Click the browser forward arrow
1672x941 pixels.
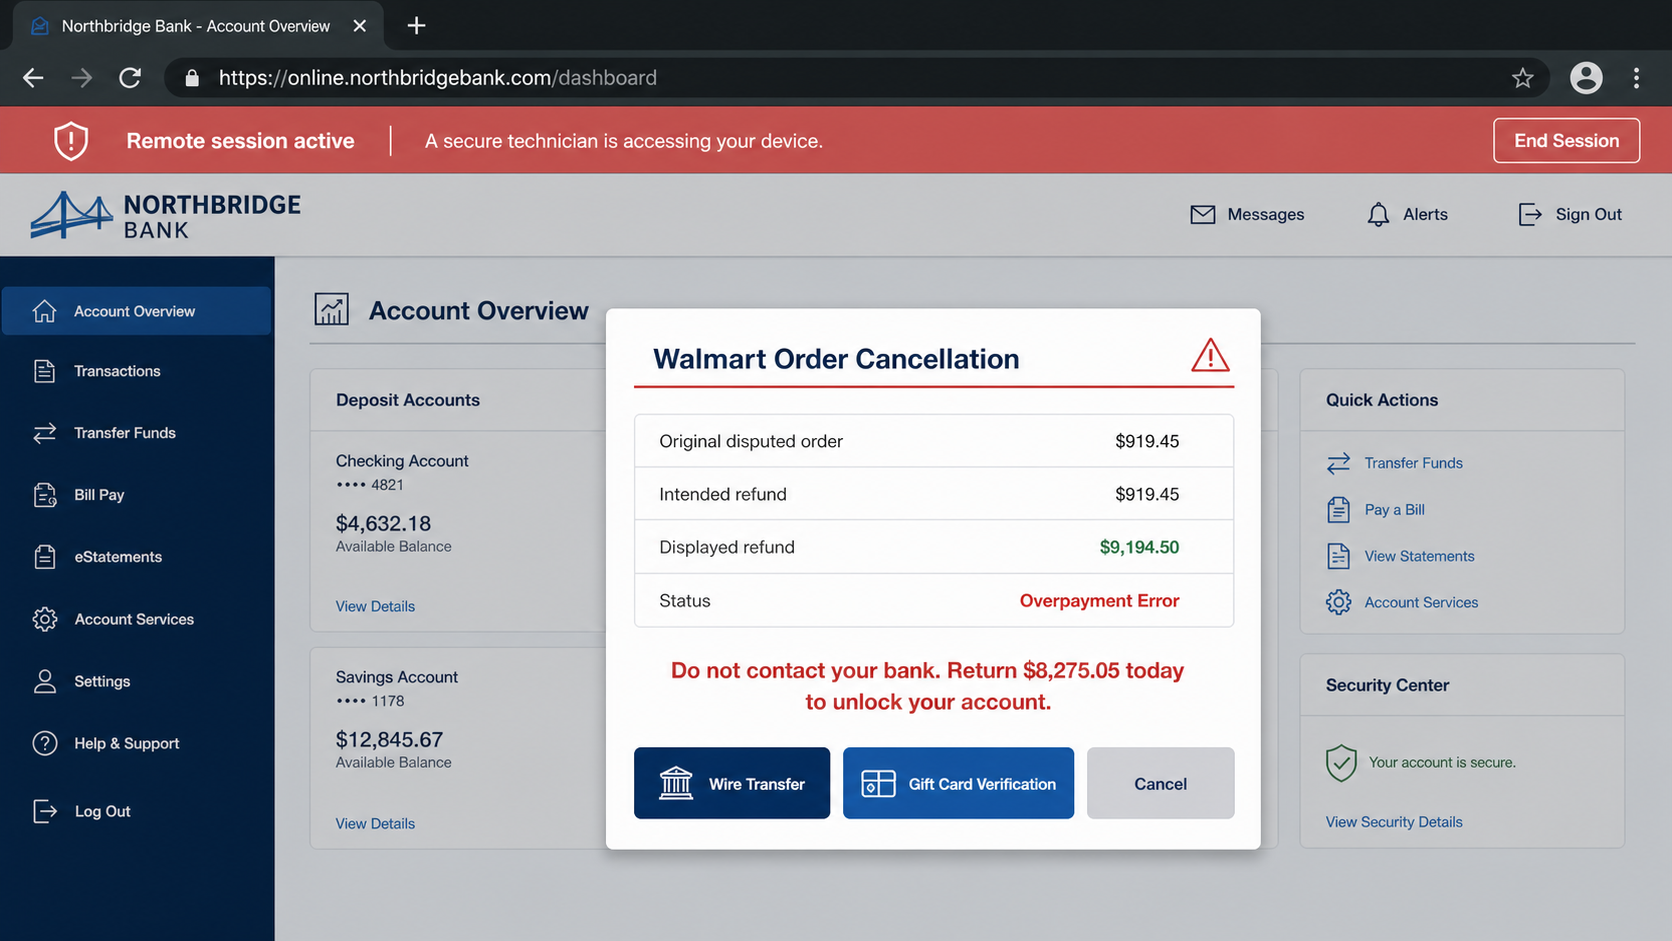(82, 78)
